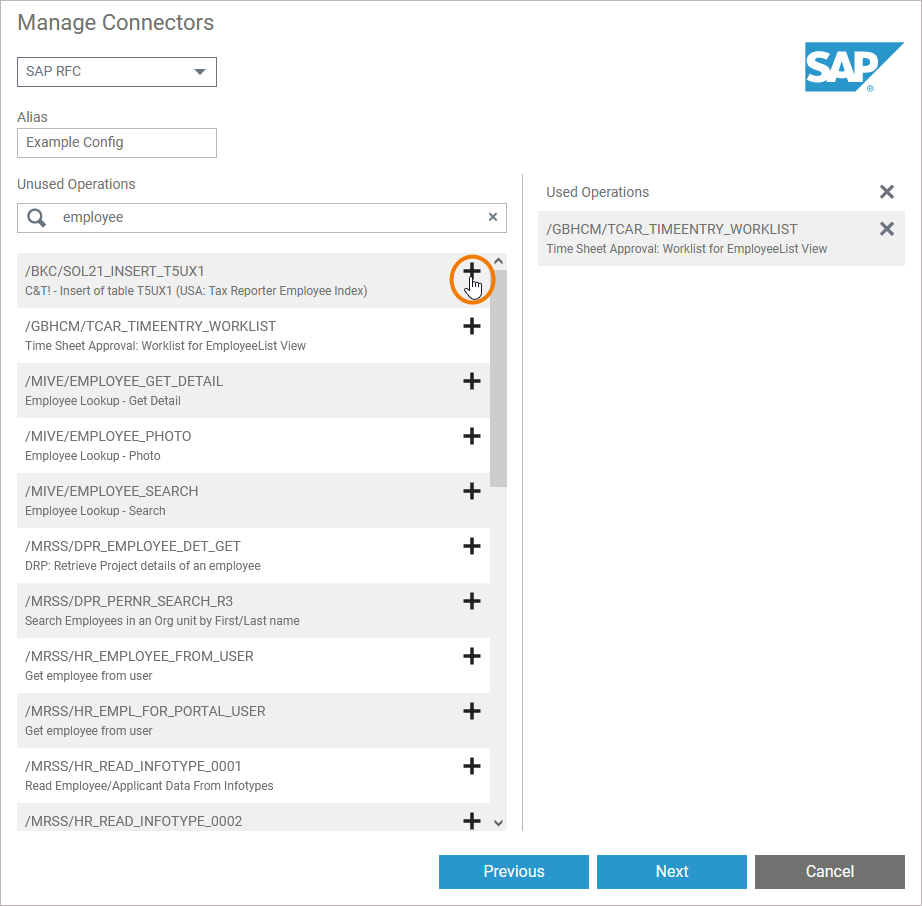Add /MIVE/EMPLOYEE_GET_DETAIL operation
The height and width of the screenshot is (906, 922).
tap(472, 381)
